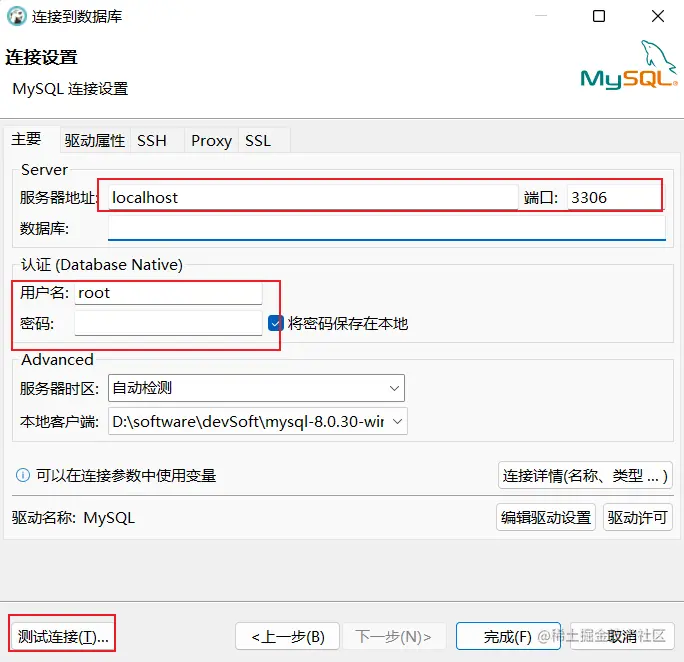Screen dimensions: 684x662
Task: Toggle the save password locally checkbox
Action: [x=275, y=324]
